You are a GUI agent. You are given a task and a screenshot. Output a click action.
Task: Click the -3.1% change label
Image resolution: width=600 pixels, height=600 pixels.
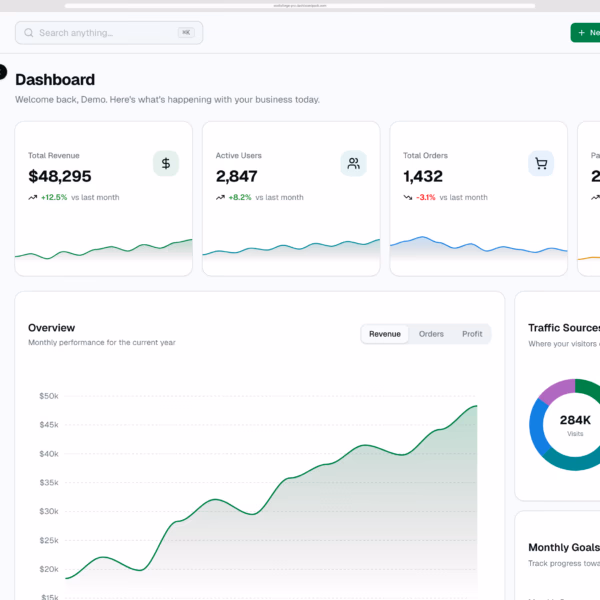[x=426, y=197]
